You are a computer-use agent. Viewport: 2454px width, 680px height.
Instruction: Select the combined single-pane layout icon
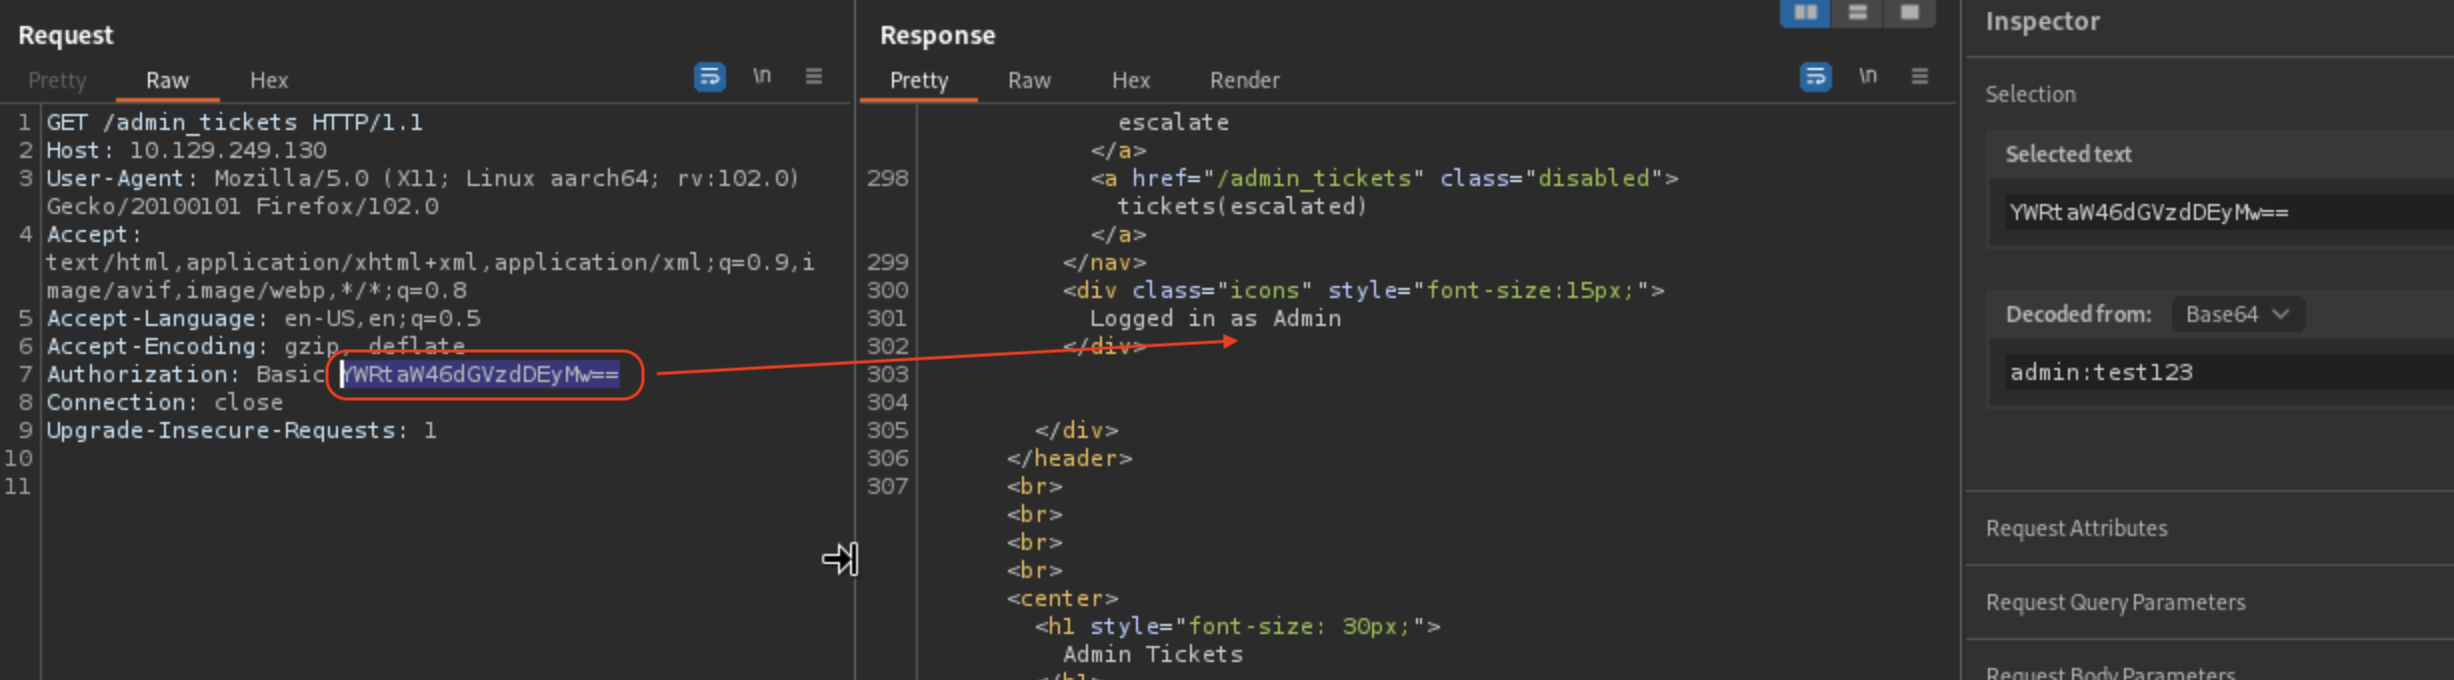pos(1909,13)
